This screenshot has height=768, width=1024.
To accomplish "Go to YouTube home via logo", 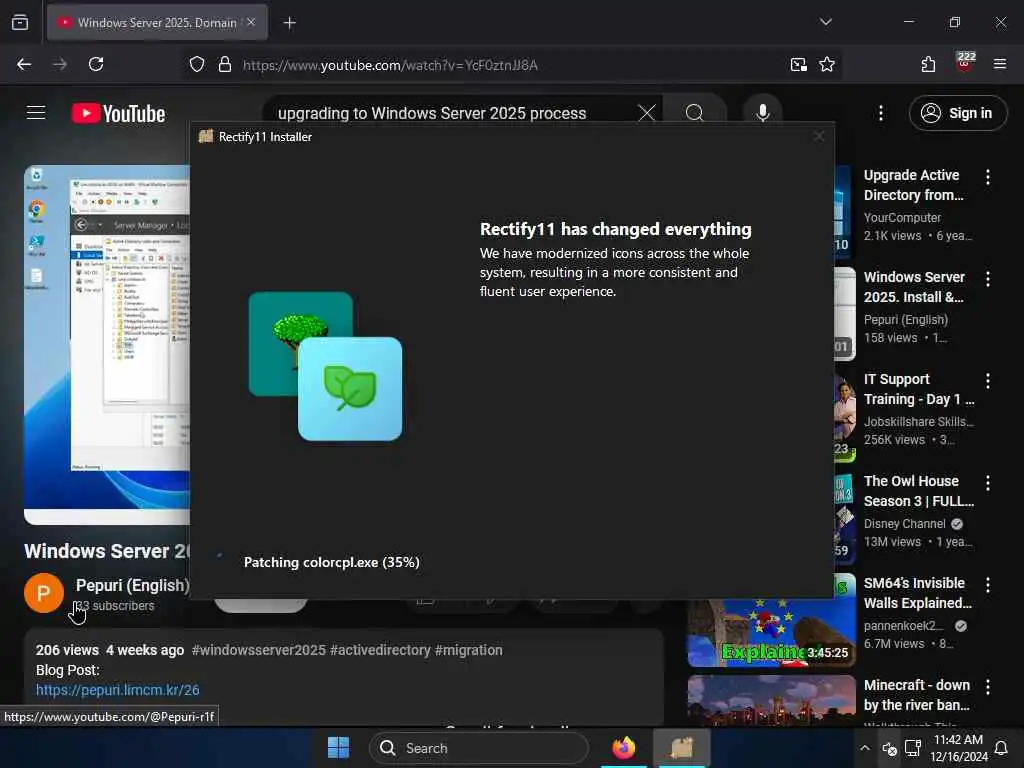I will click(x=118, y=114).
